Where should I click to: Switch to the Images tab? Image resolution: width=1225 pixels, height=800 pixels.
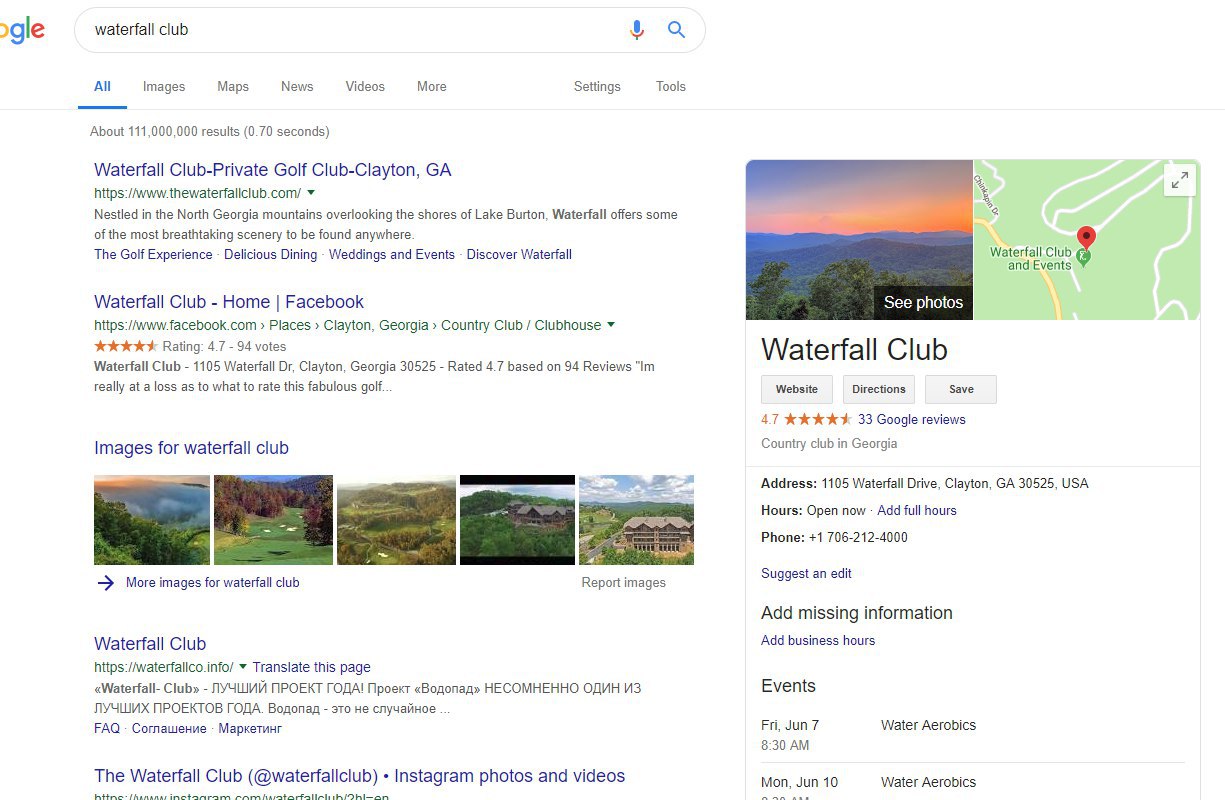164,87
